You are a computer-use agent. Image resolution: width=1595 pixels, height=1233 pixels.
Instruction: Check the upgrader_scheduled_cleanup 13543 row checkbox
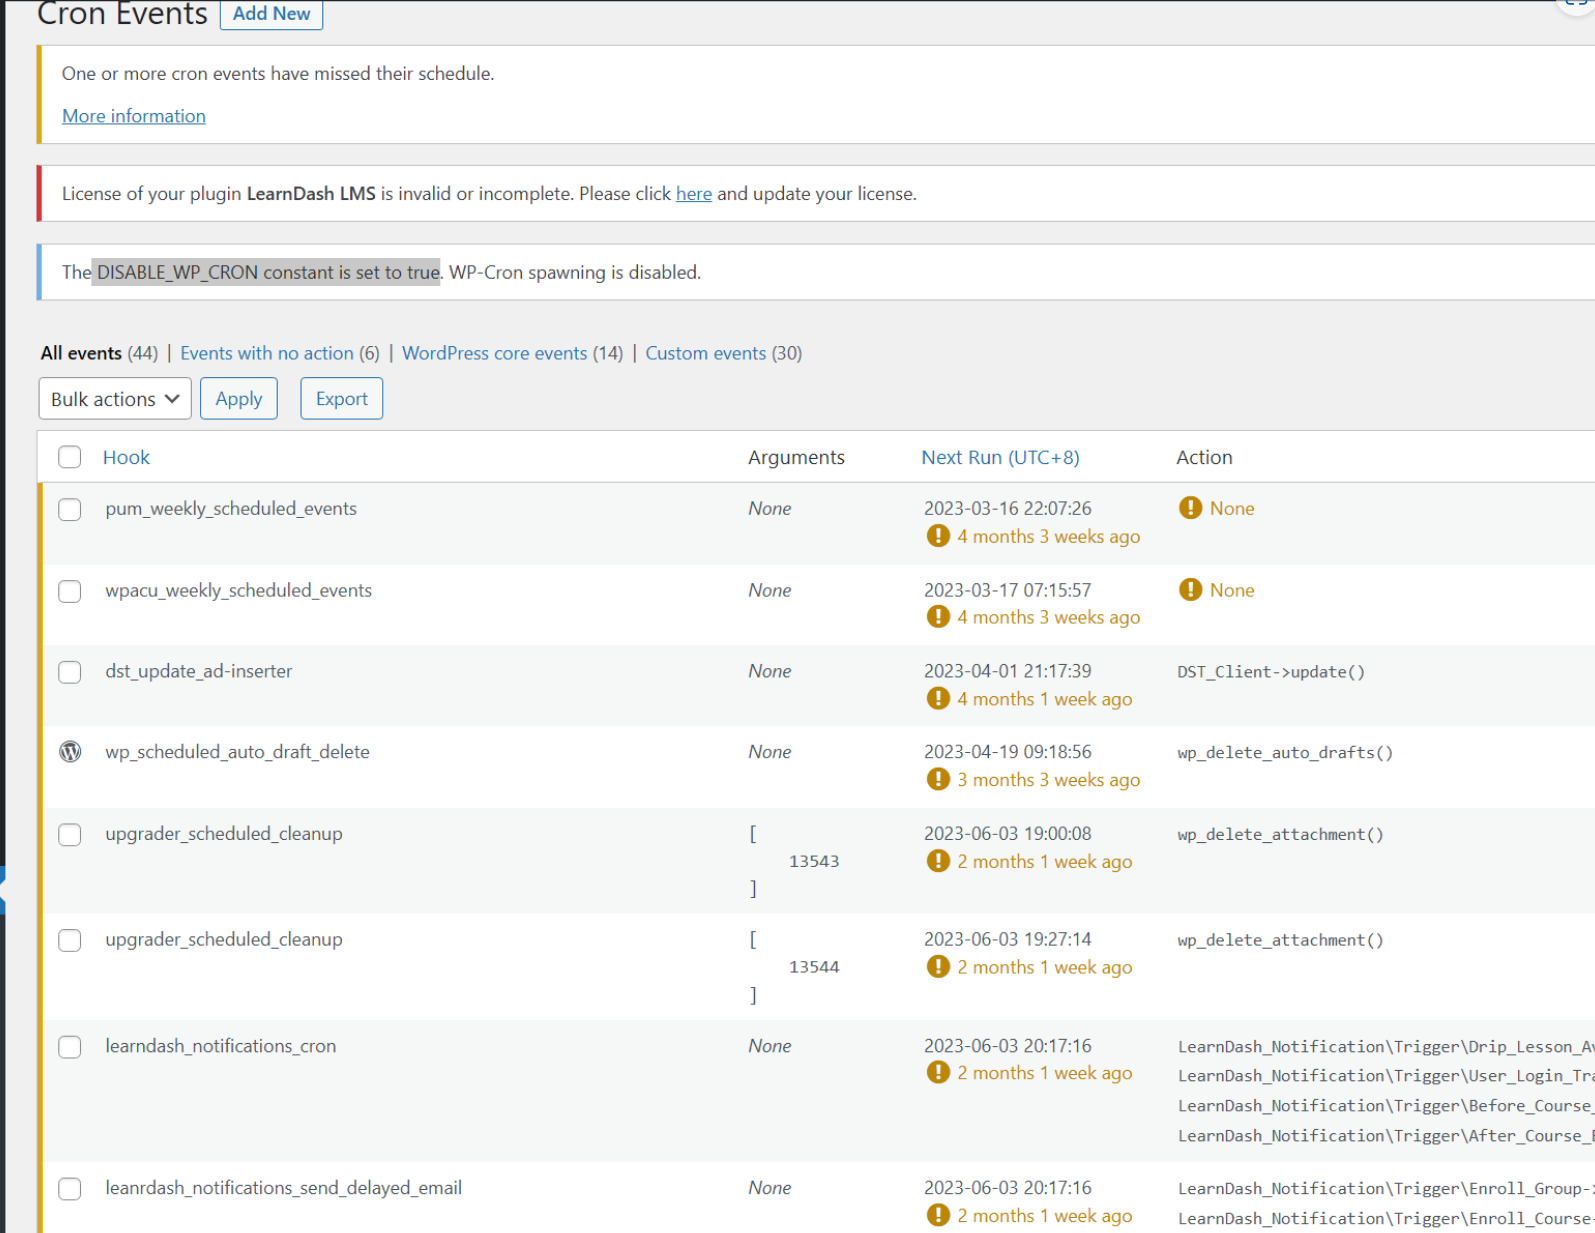70,834
